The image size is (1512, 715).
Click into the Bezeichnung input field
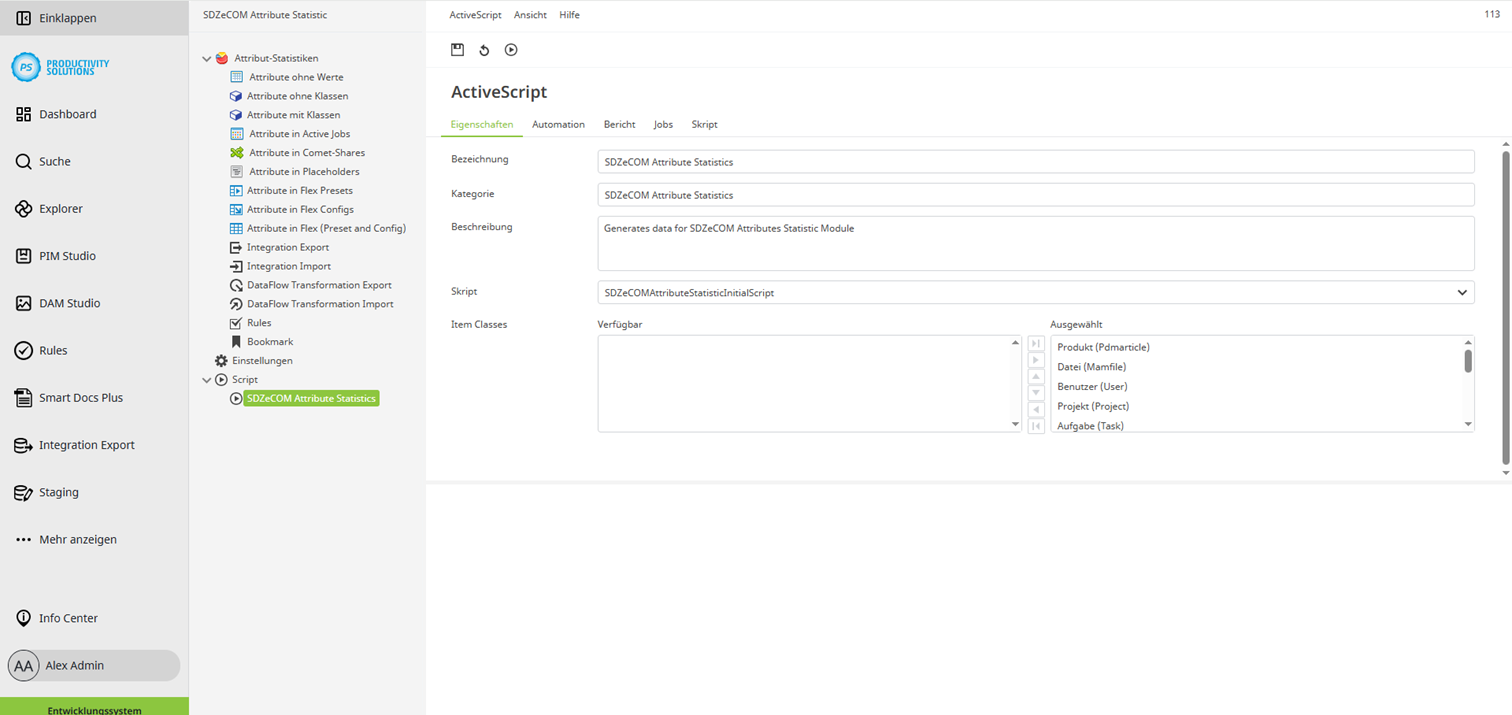1035,162
